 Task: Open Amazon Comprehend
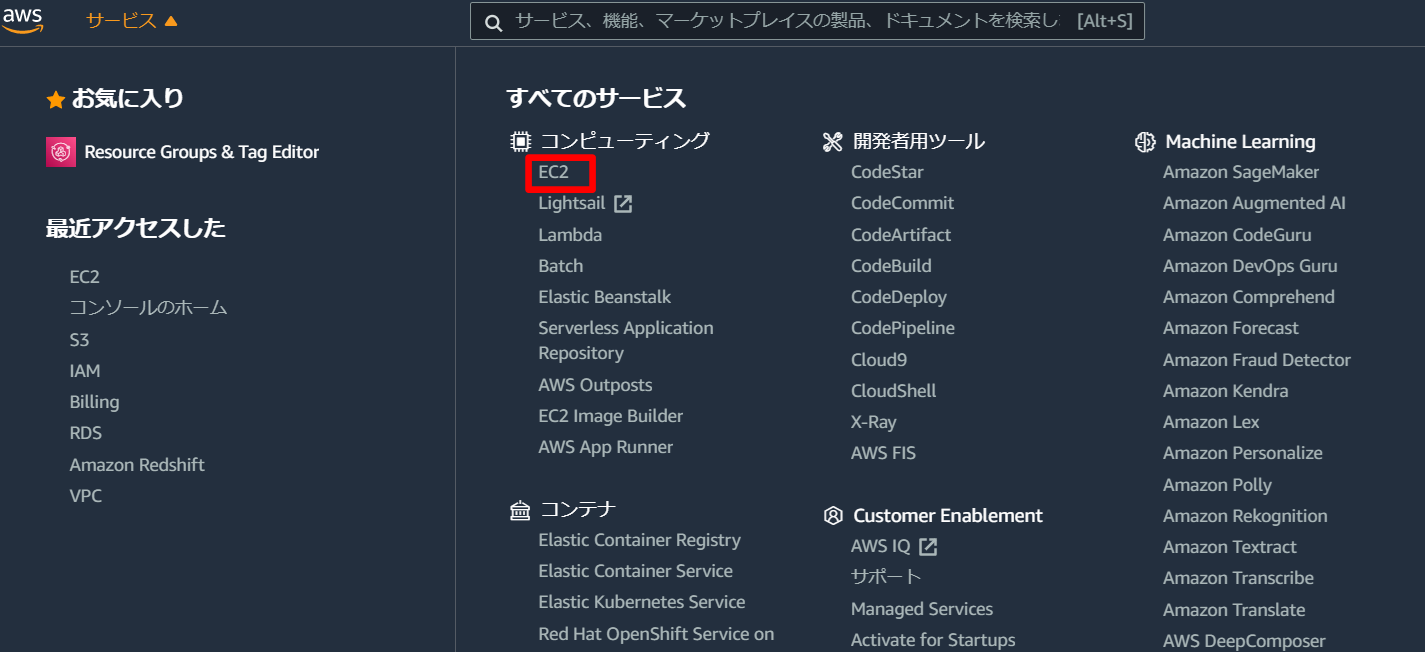(1249, 297)
